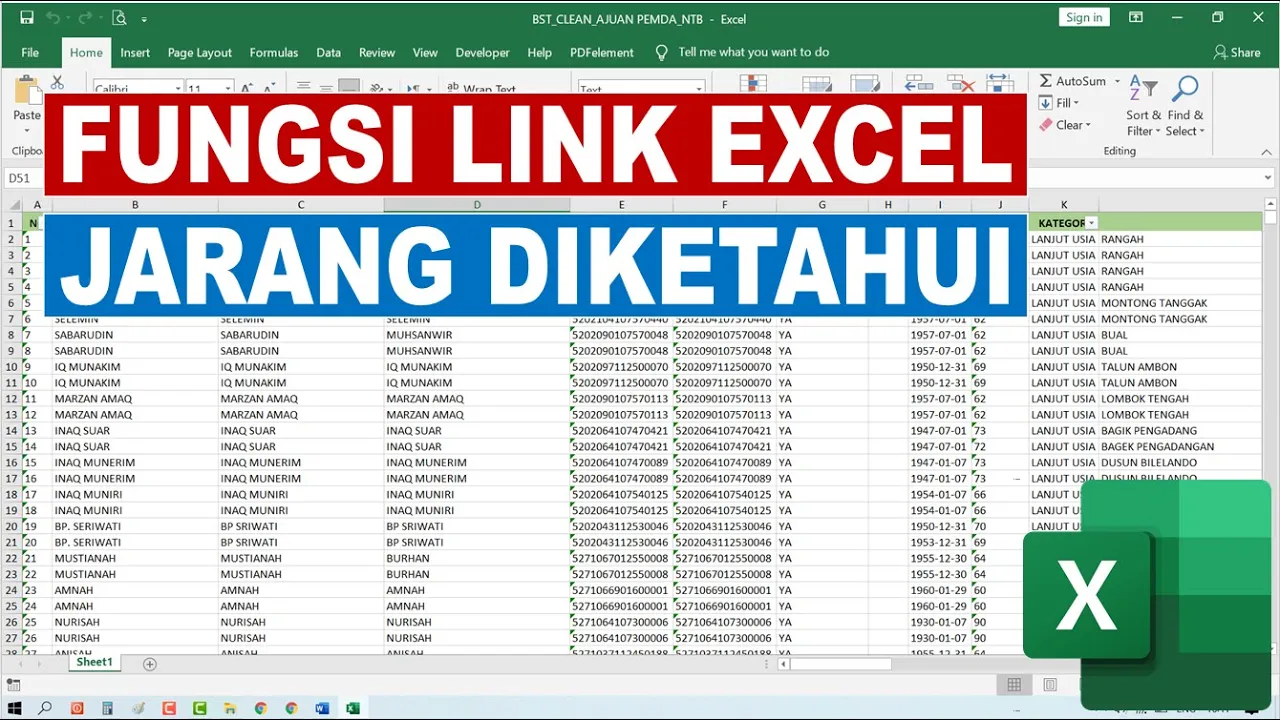Open the Clear dropdown arrow
This screenshot has height=720, width=1280.
tap(1088, 125)
